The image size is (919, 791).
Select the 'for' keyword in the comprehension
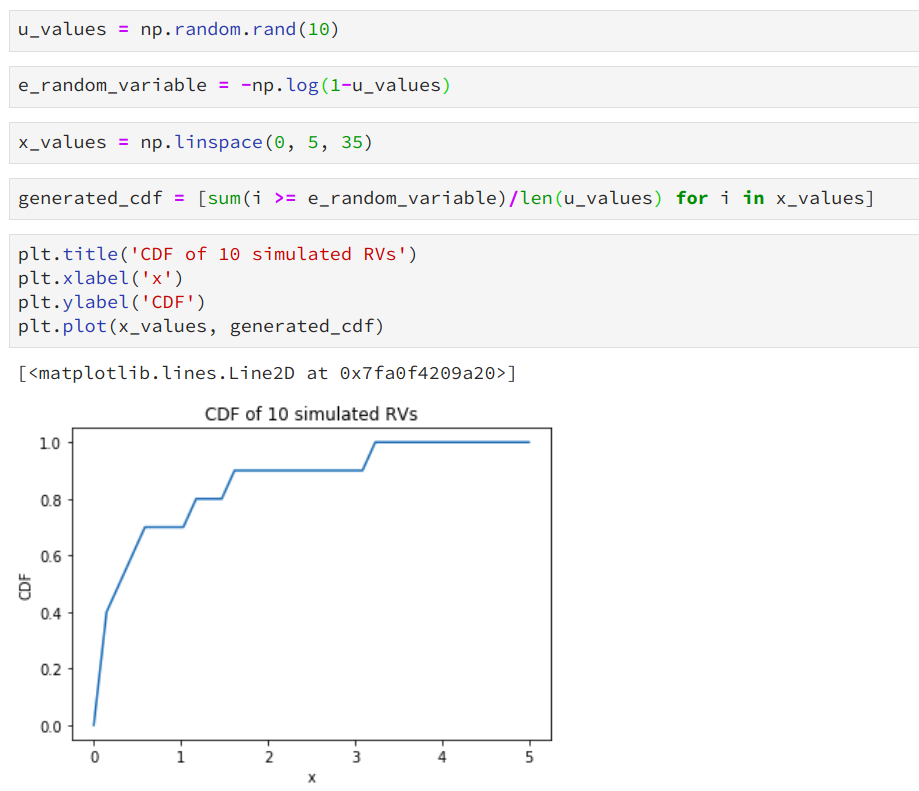(699, 198)
